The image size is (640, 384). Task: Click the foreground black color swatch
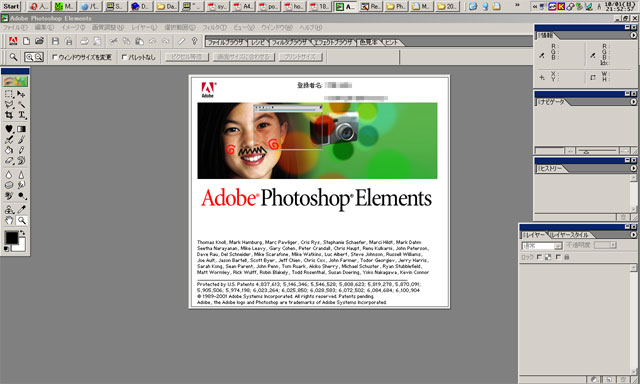[x=11, y=238]
